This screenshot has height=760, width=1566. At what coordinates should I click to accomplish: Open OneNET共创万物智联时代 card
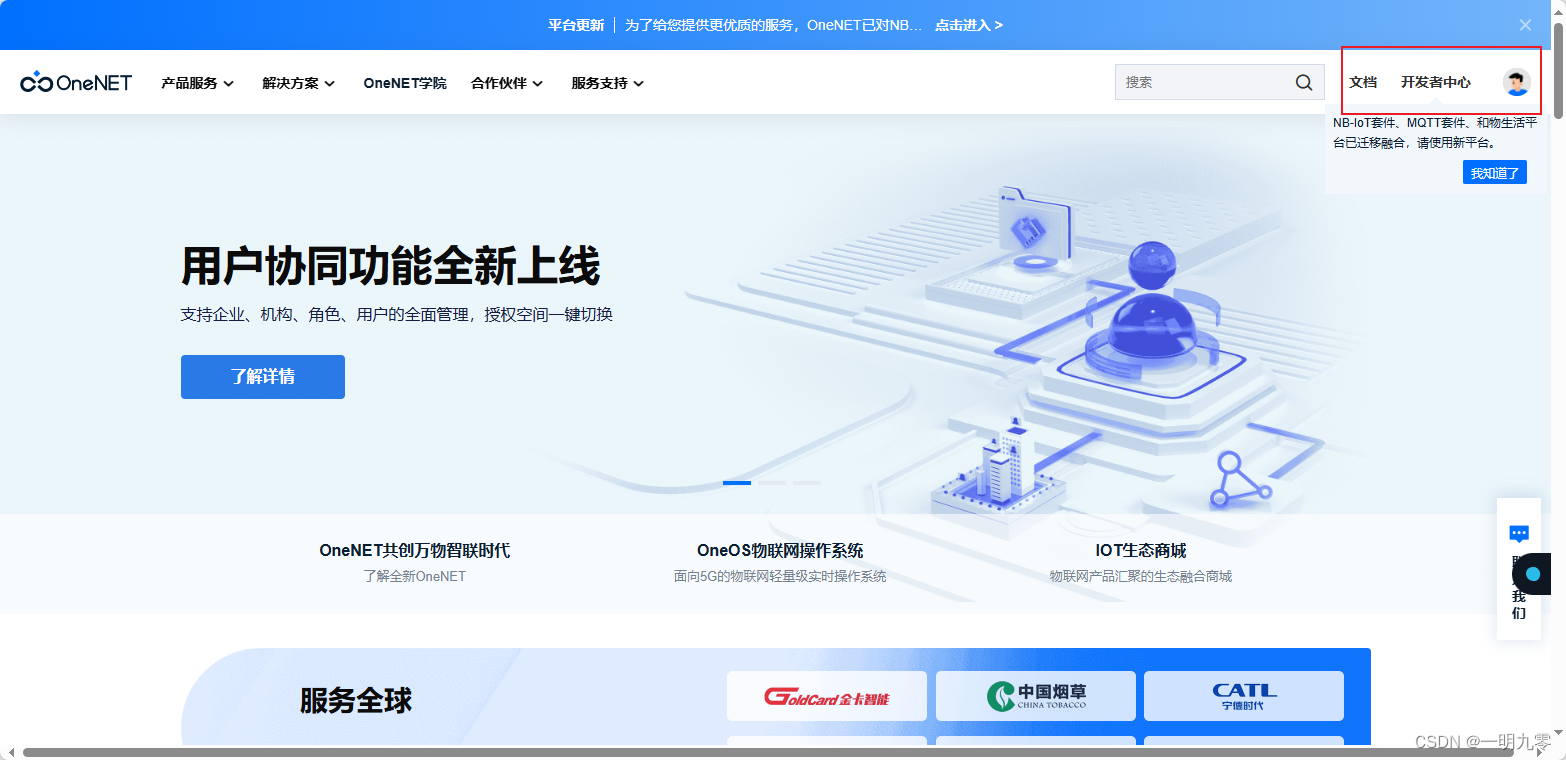tap(415, 562)
